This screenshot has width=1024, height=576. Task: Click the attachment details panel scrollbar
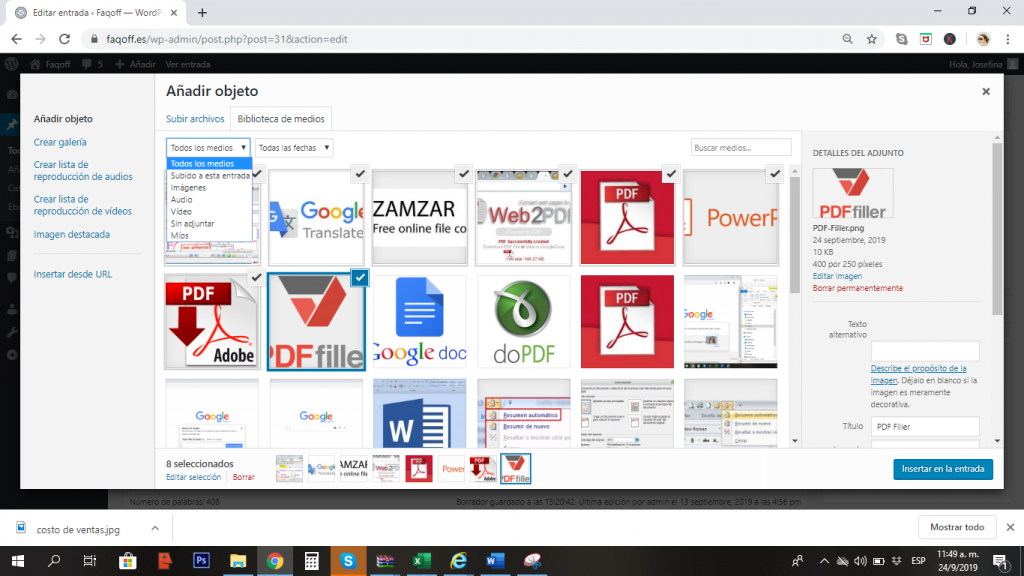997,229
